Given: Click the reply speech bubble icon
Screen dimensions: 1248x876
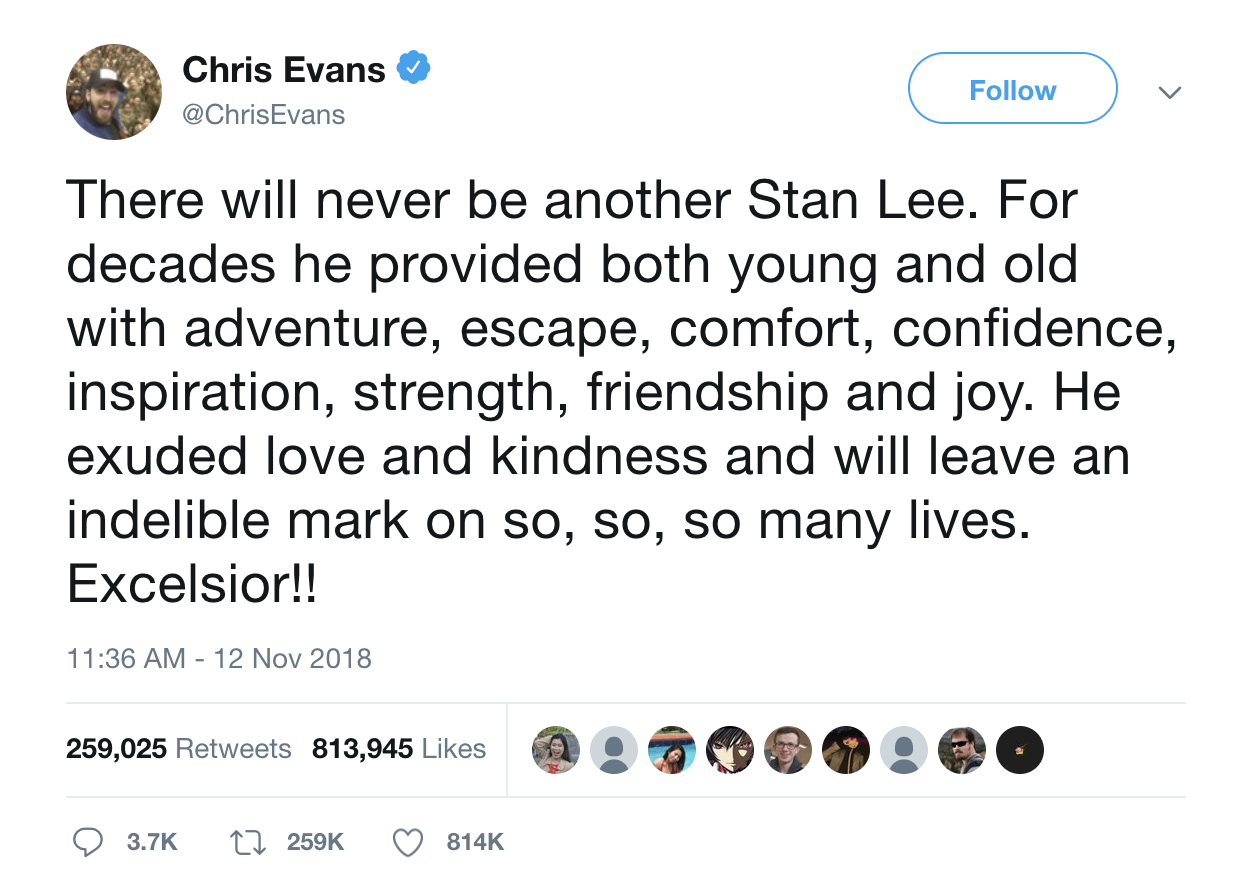Looking at the screenshot, I should click(x=92, y=842).
